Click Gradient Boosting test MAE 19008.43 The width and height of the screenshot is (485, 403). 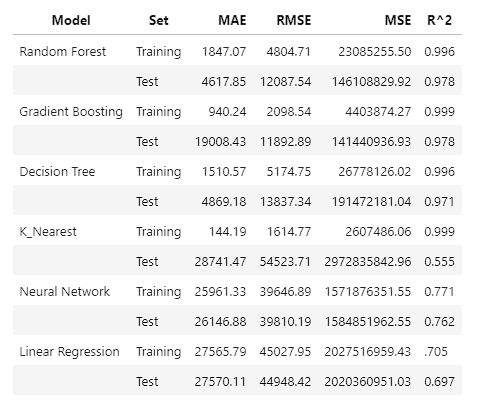click(220, 142)
